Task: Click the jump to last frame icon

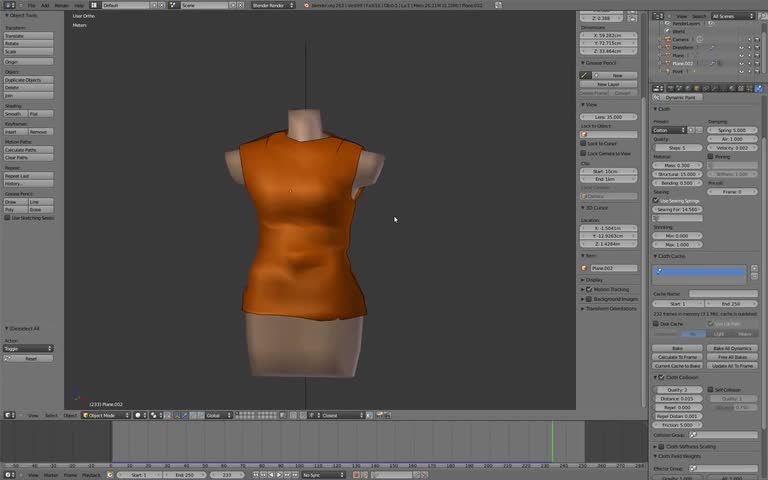Action: [x=295, y=475]
